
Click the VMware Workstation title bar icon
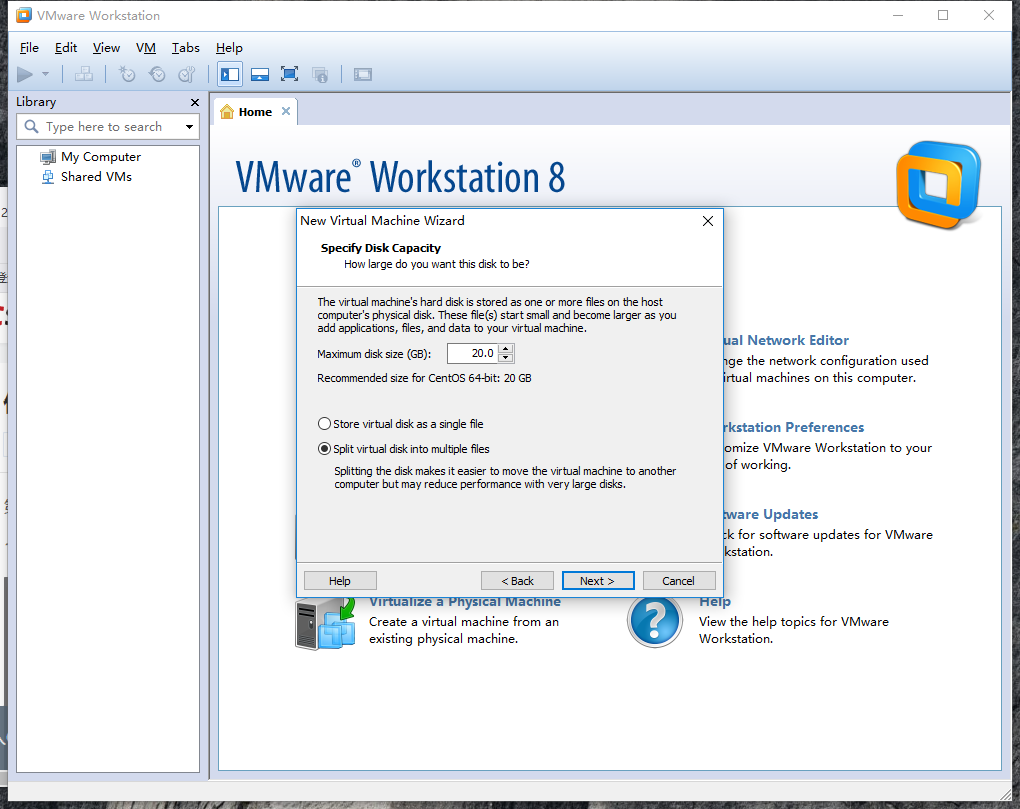tap(23, 15)
